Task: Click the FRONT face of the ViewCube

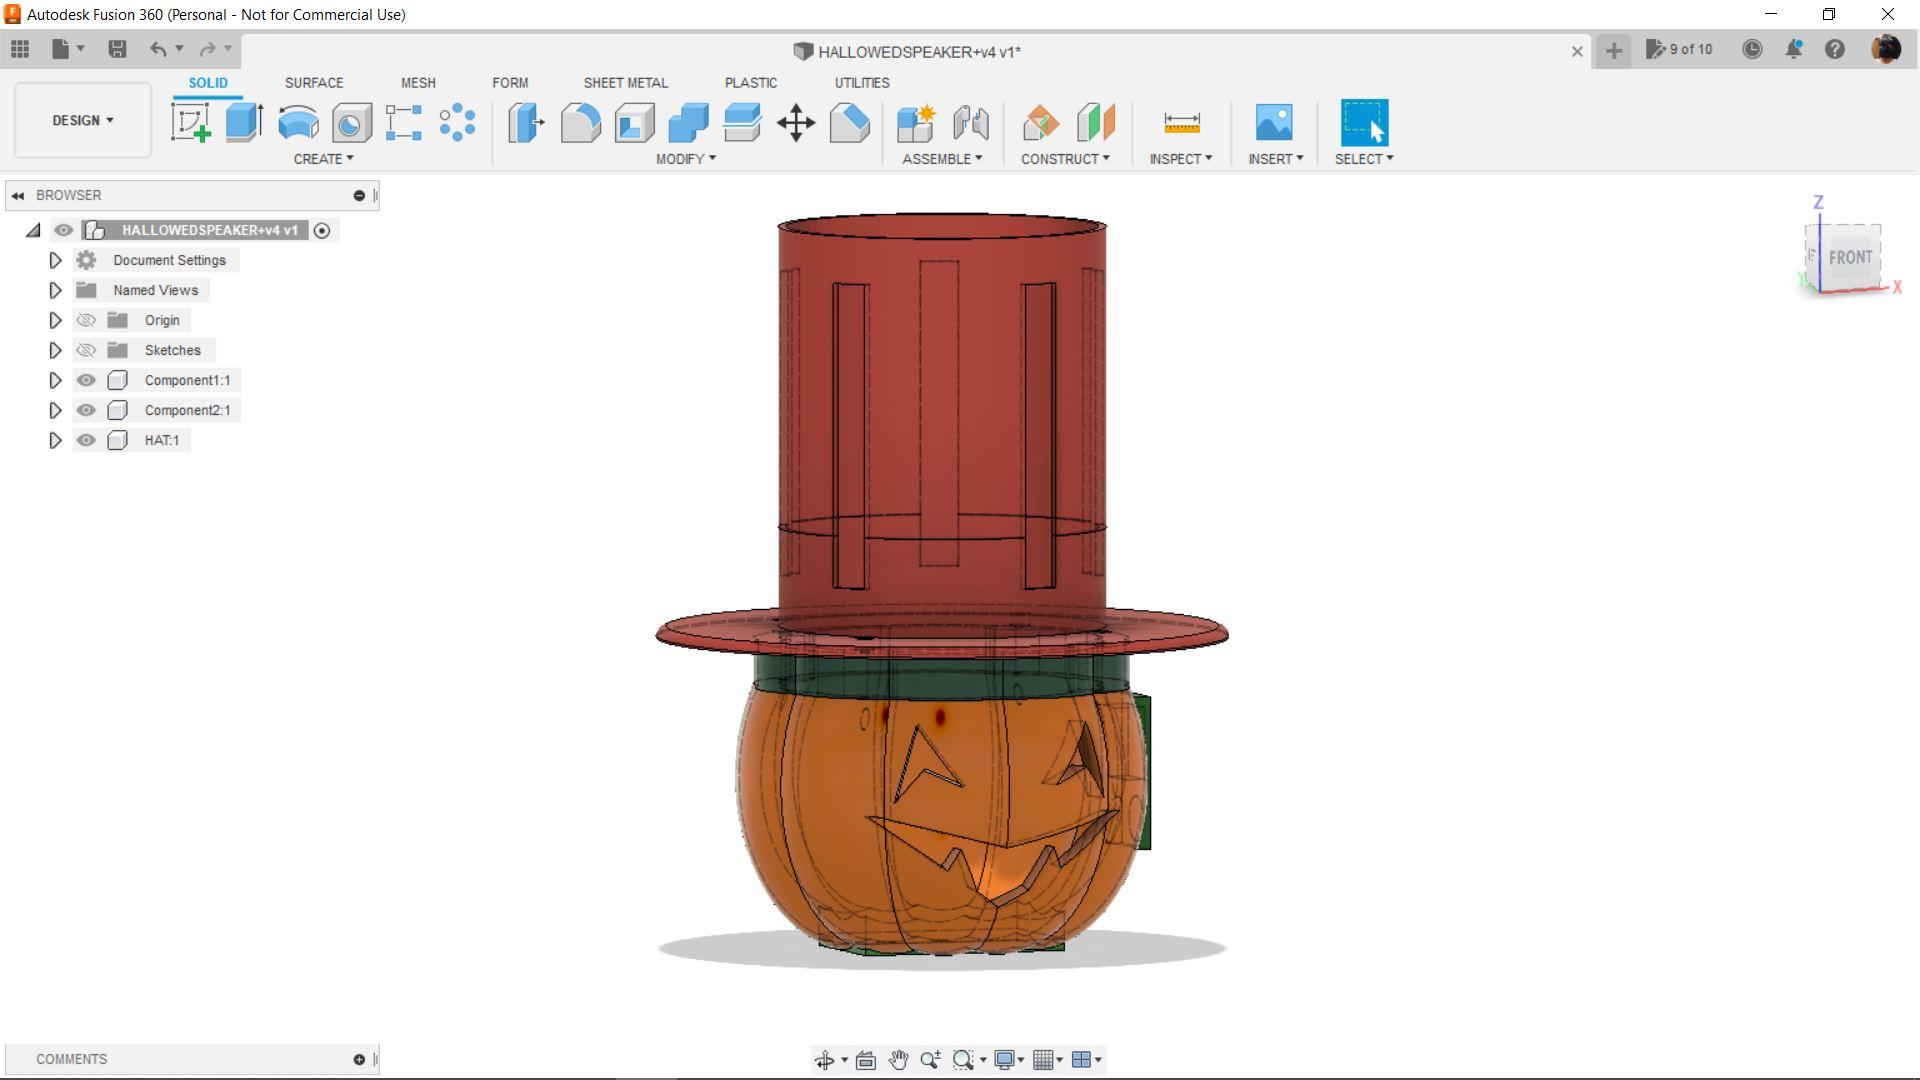Action: pyautogui.click(x=1850, y=257)
